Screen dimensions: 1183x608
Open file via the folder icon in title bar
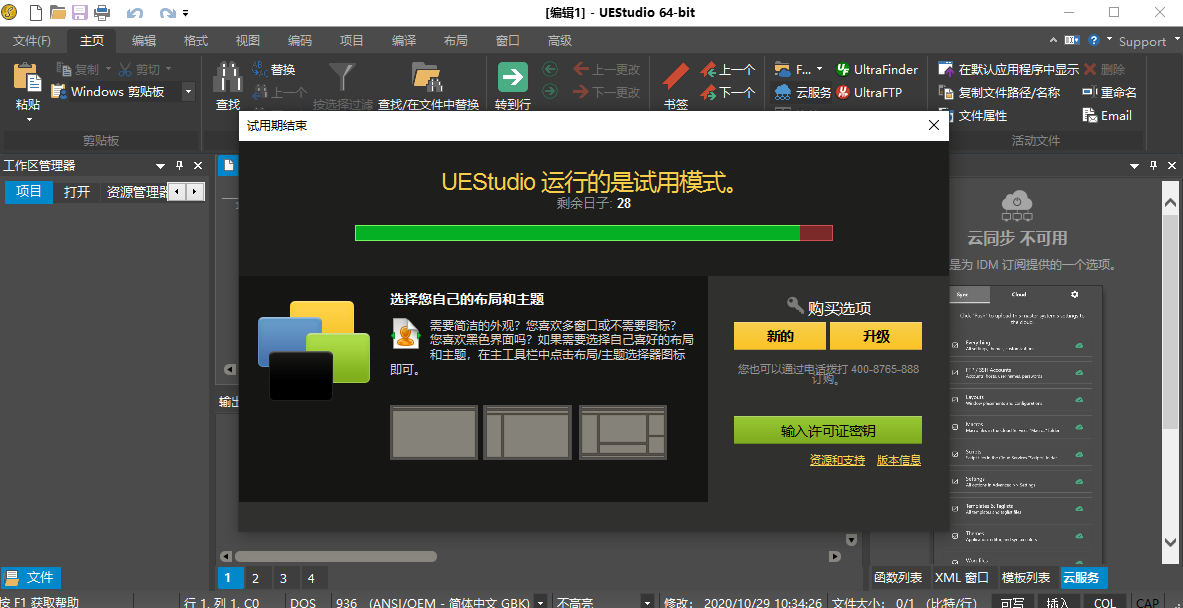click(x=57, y=12)
